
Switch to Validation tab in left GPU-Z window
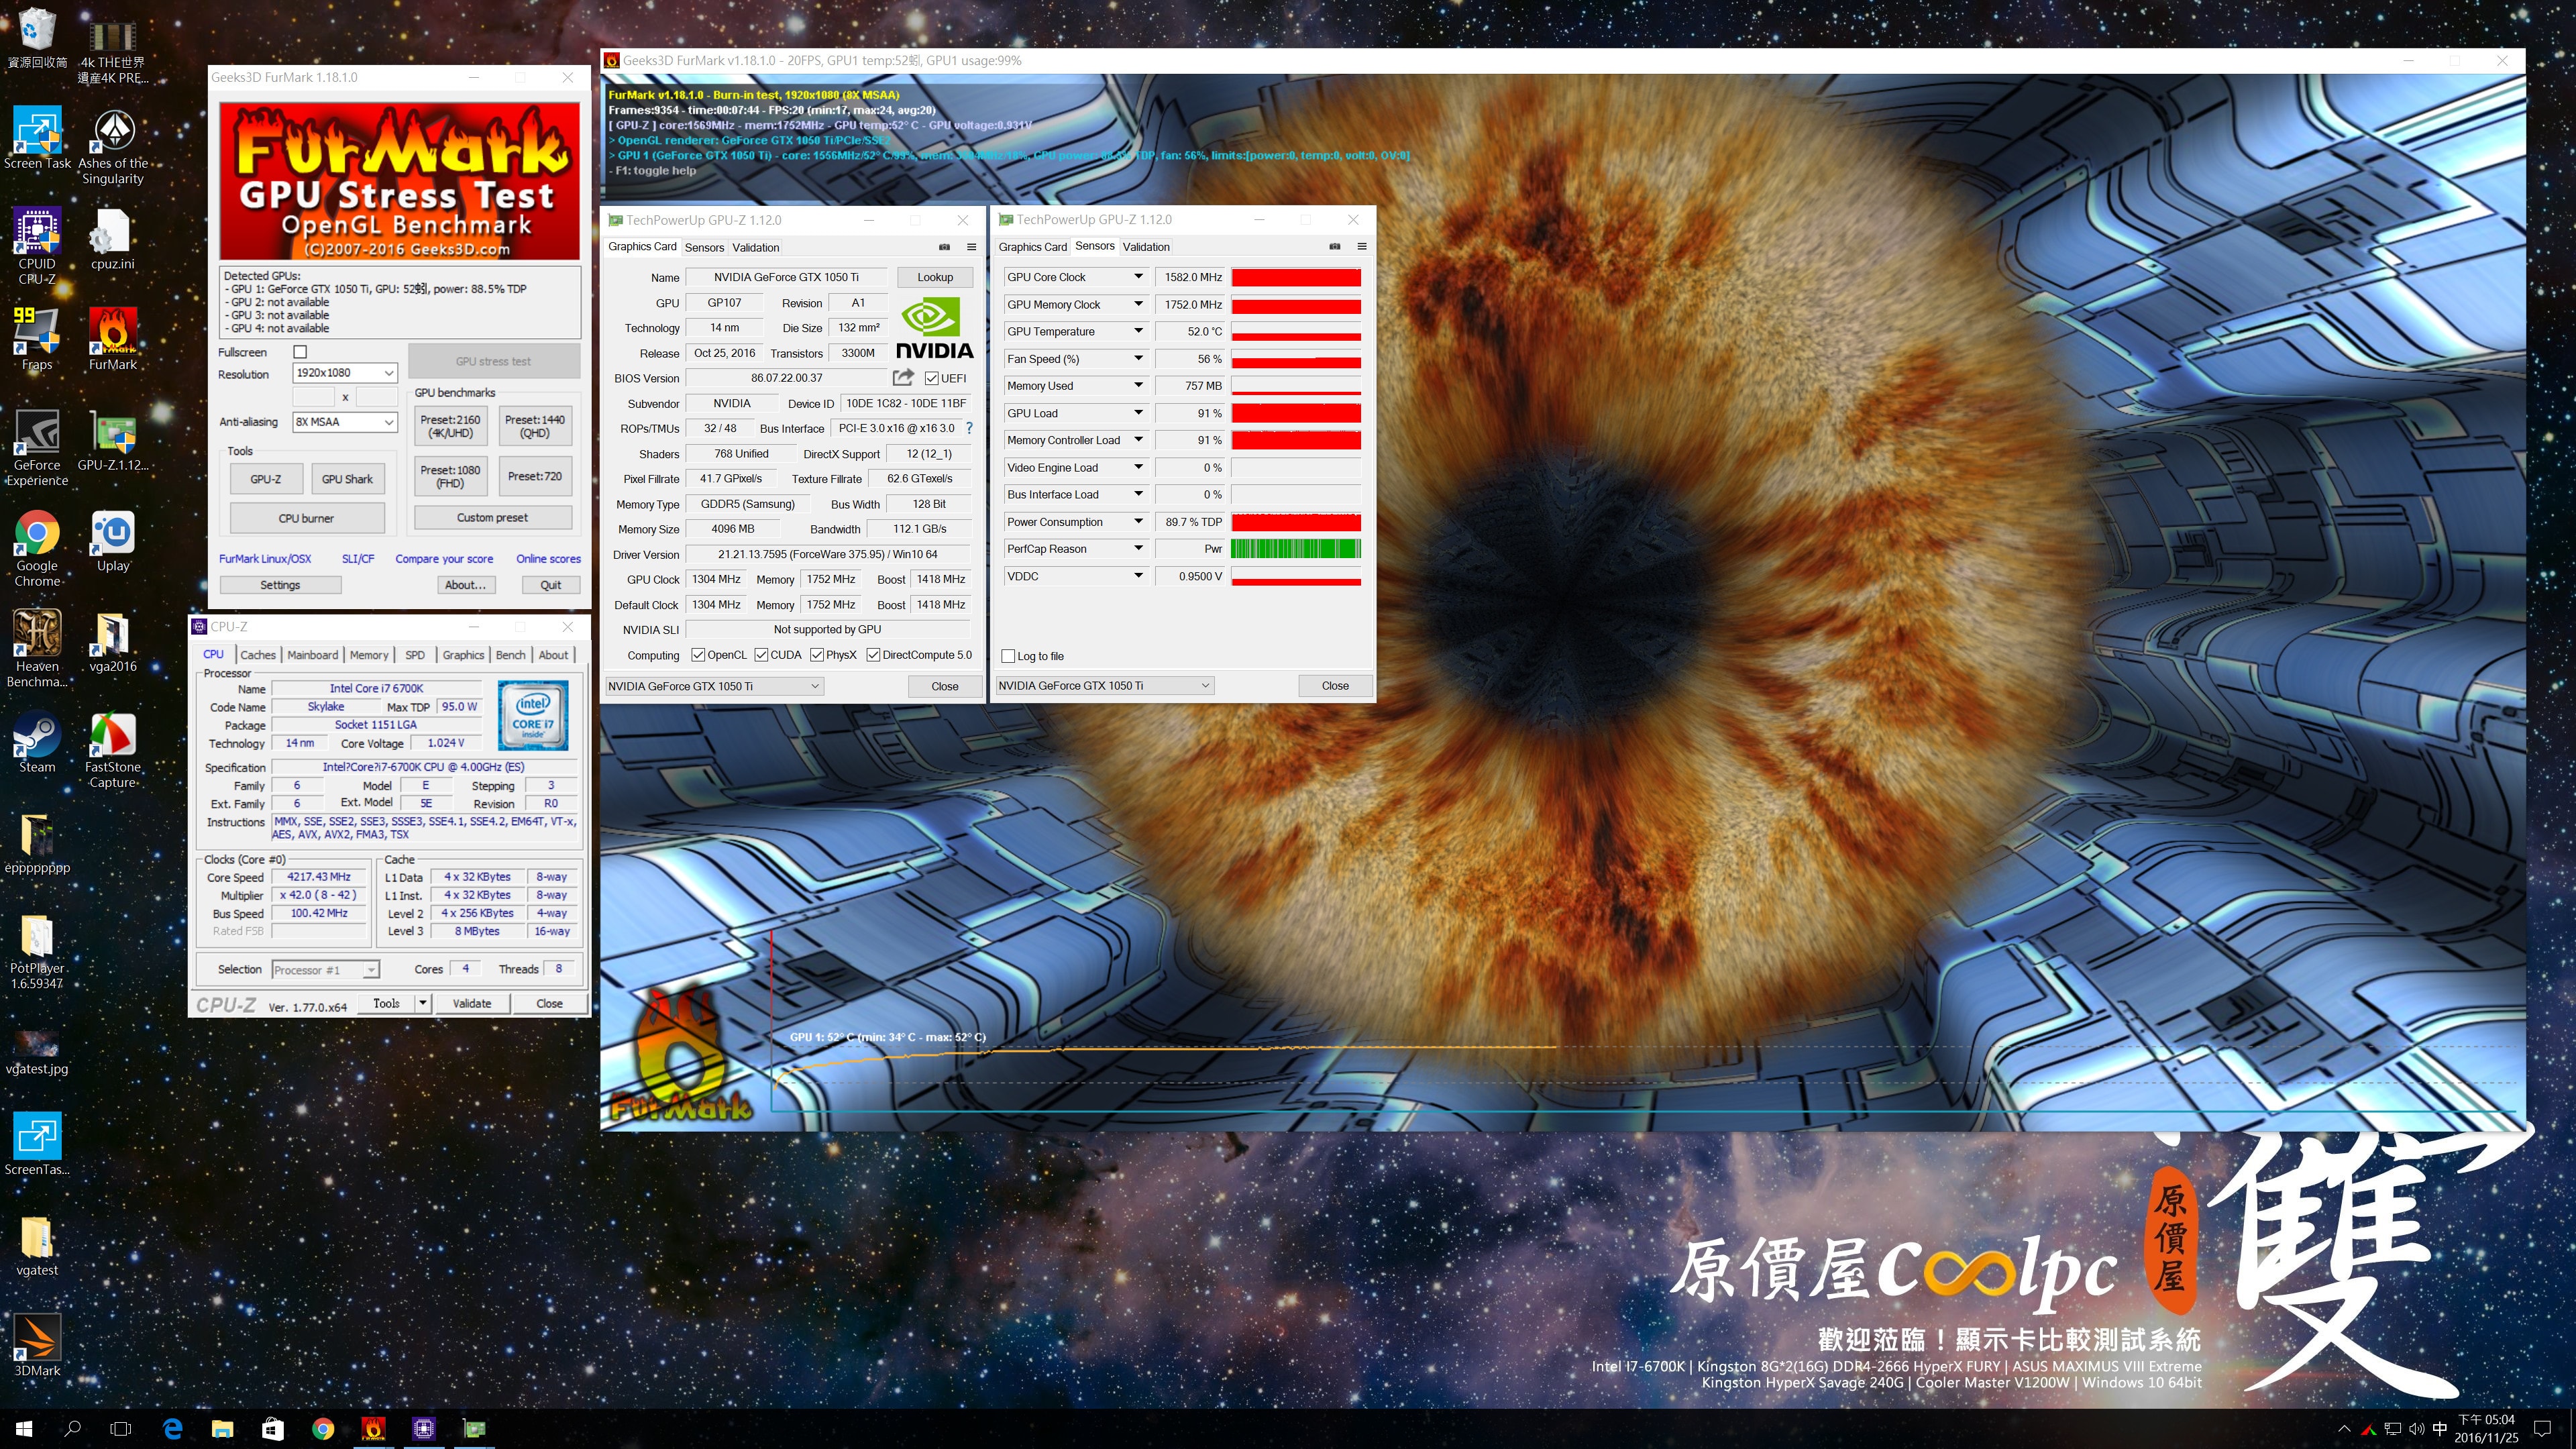[x=755, y=247]
